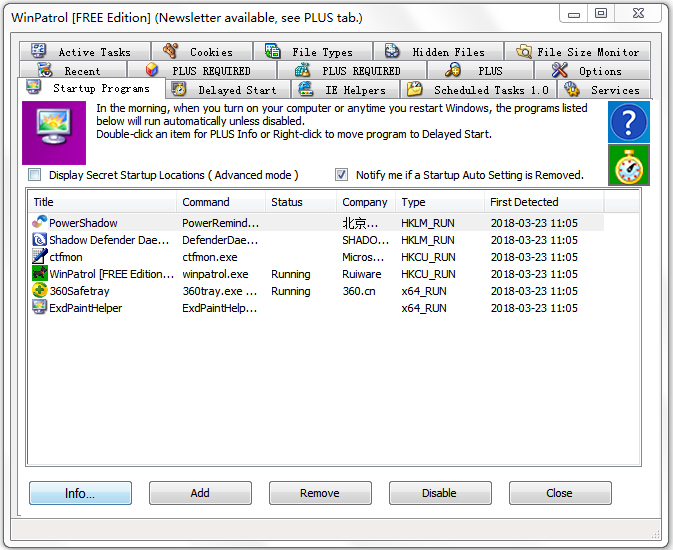Sort list by Command column header

tap(221, 202)
